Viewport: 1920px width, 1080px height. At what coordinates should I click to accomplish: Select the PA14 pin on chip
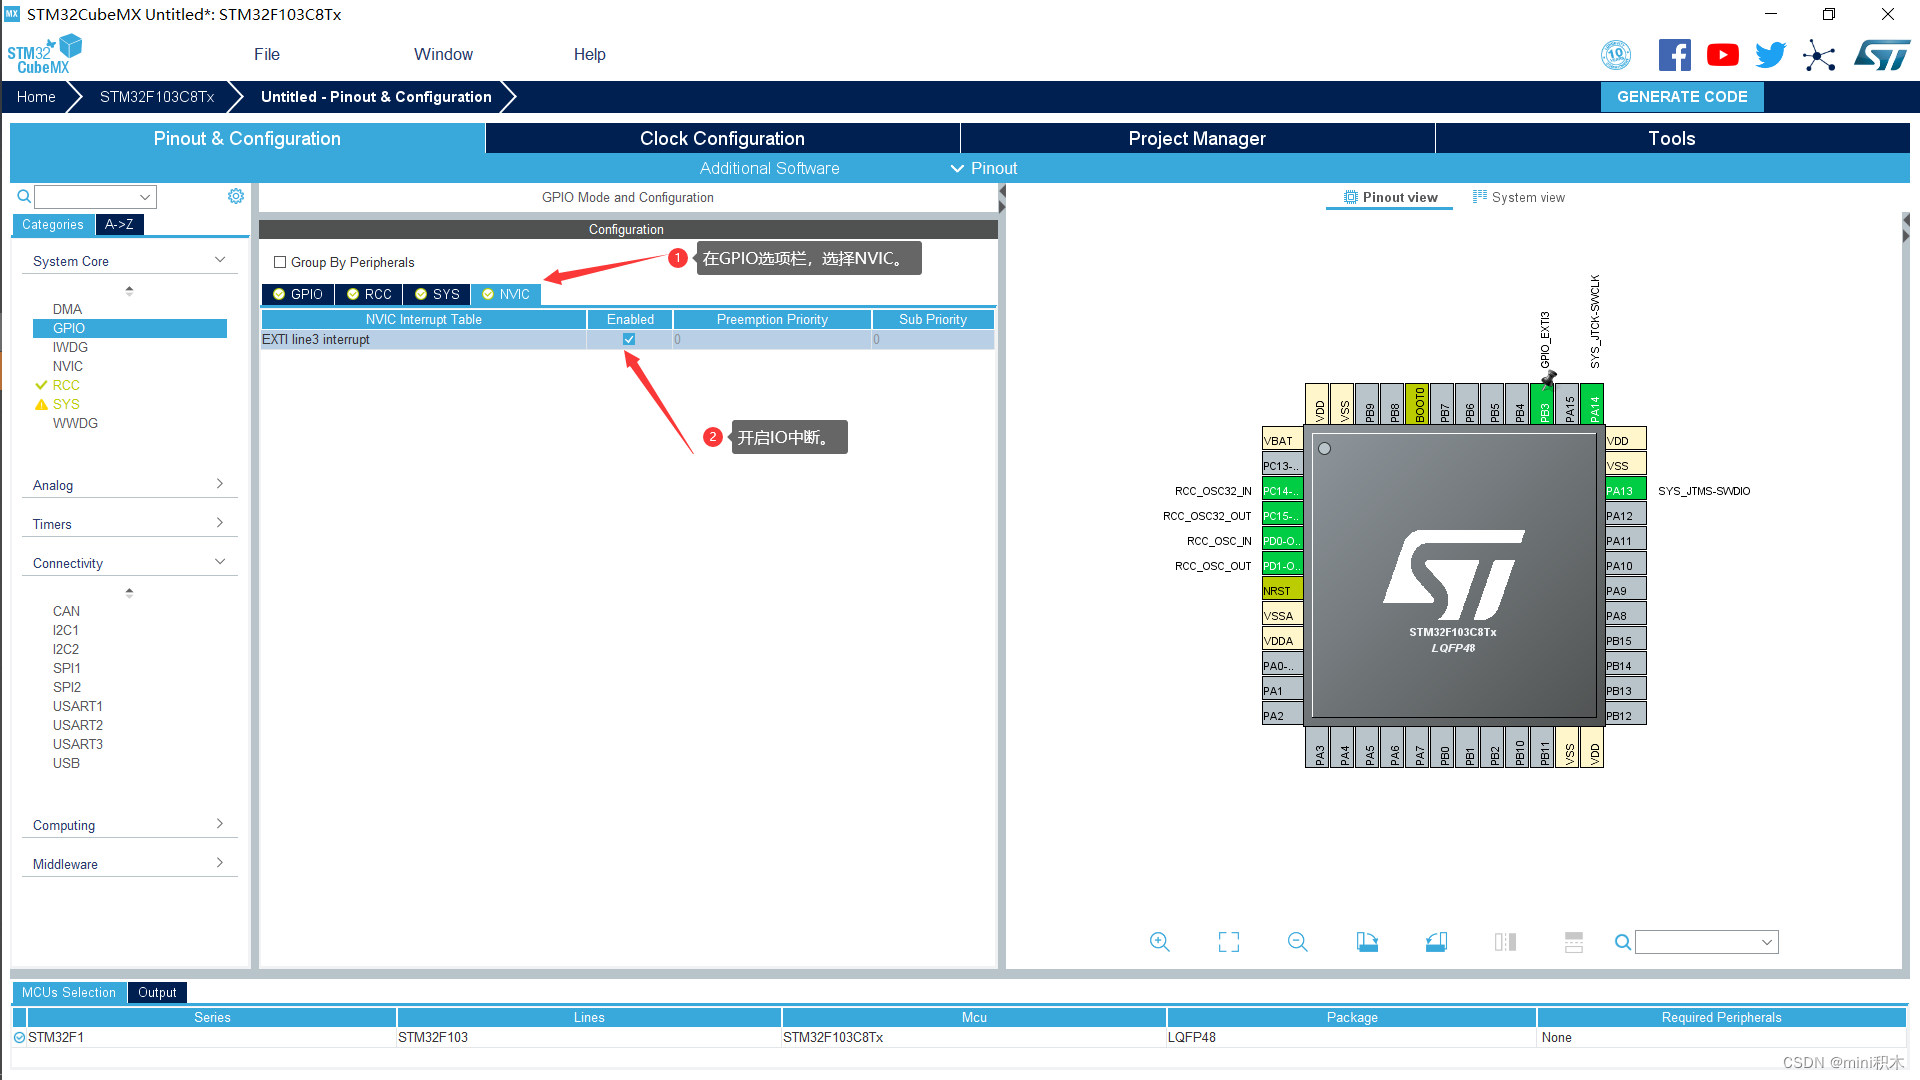pos(1593,404)
